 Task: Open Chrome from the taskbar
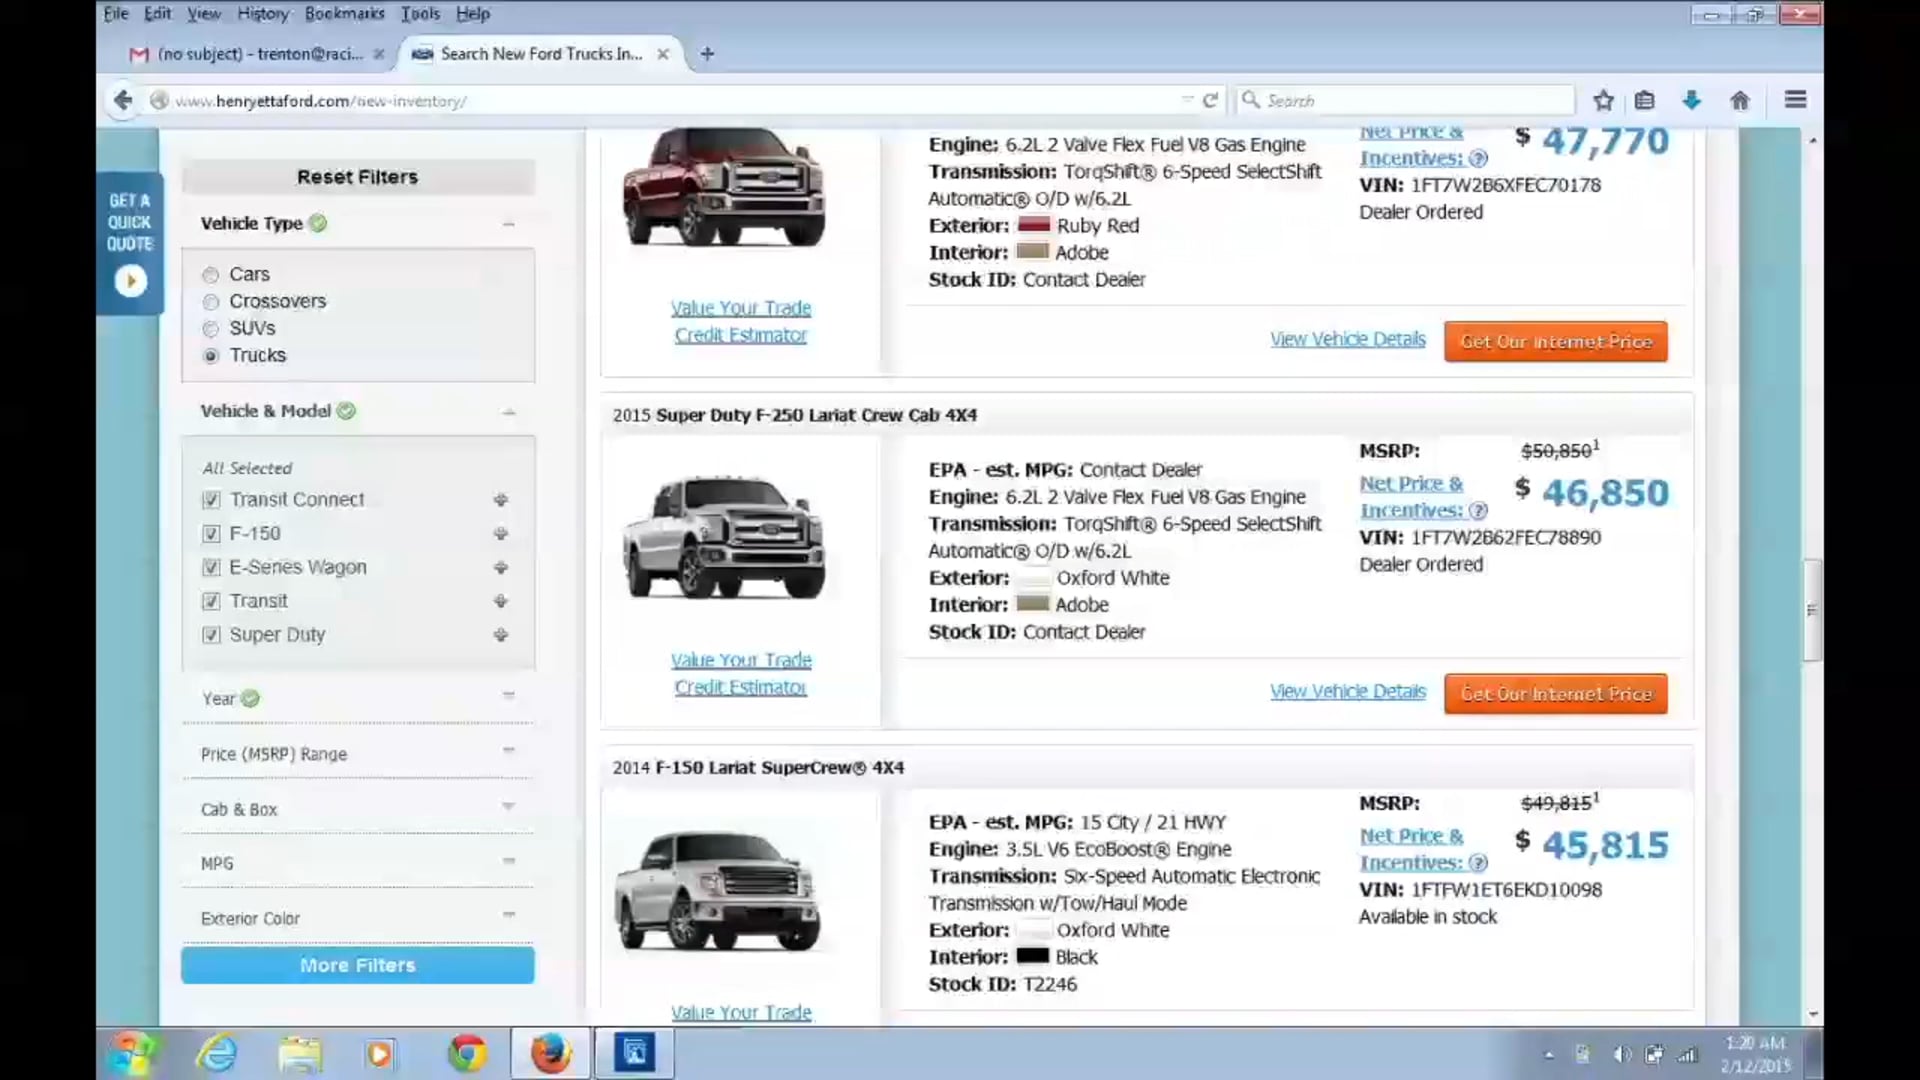467,1053
